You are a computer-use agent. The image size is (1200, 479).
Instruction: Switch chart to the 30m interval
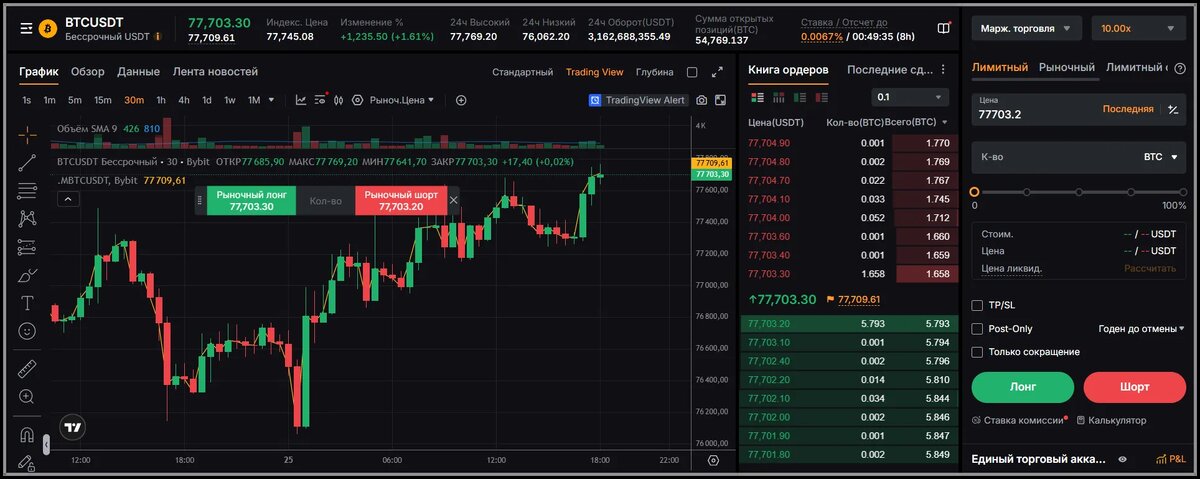tap(134, 100)
